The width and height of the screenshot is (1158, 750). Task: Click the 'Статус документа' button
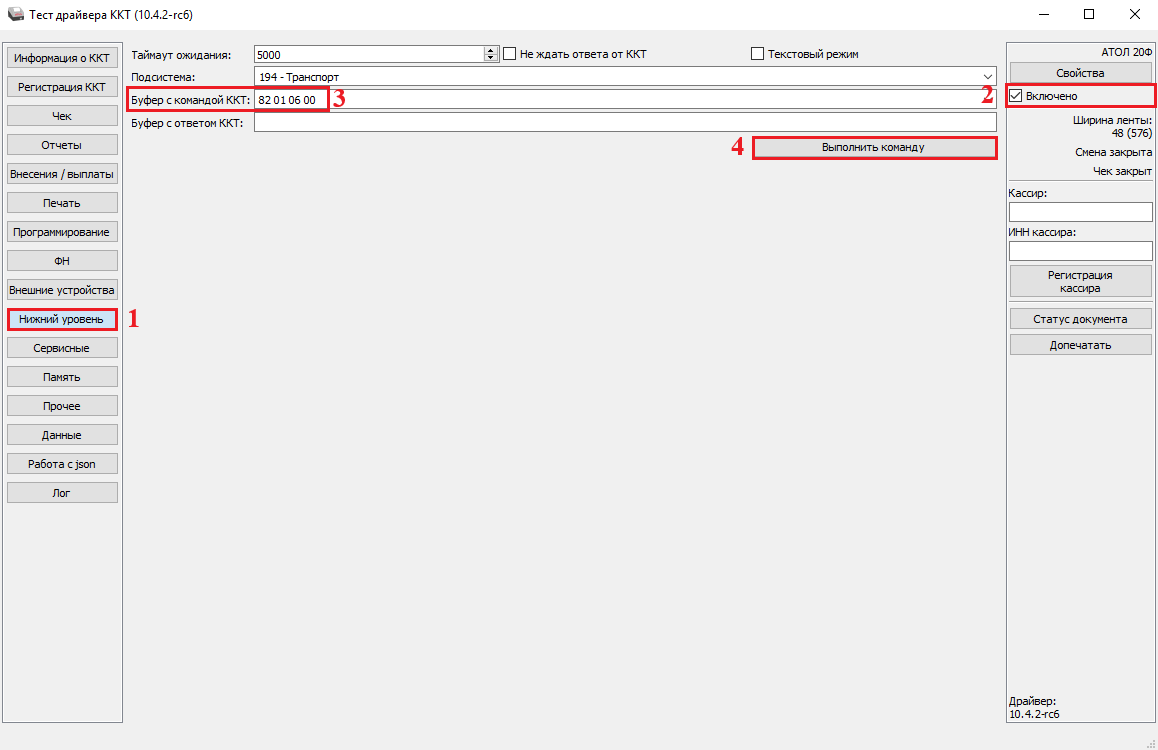[x=1080, y=319]
